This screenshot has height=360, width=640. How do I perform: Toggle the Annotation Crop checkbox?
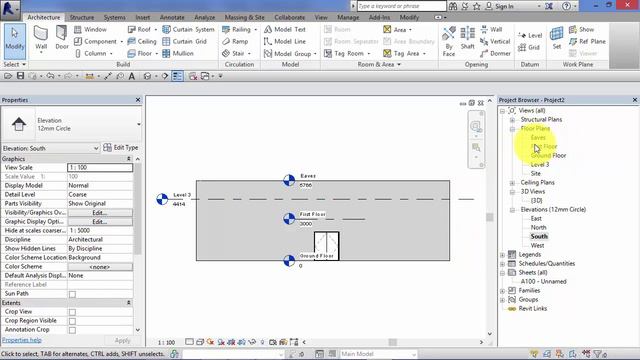click(72, 330)
